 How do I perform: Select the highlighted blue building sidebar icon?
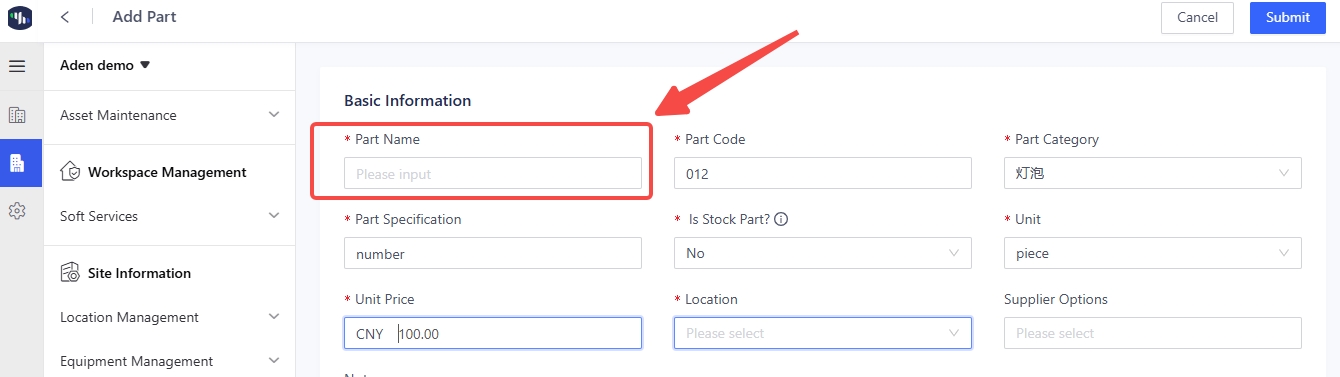17,163
